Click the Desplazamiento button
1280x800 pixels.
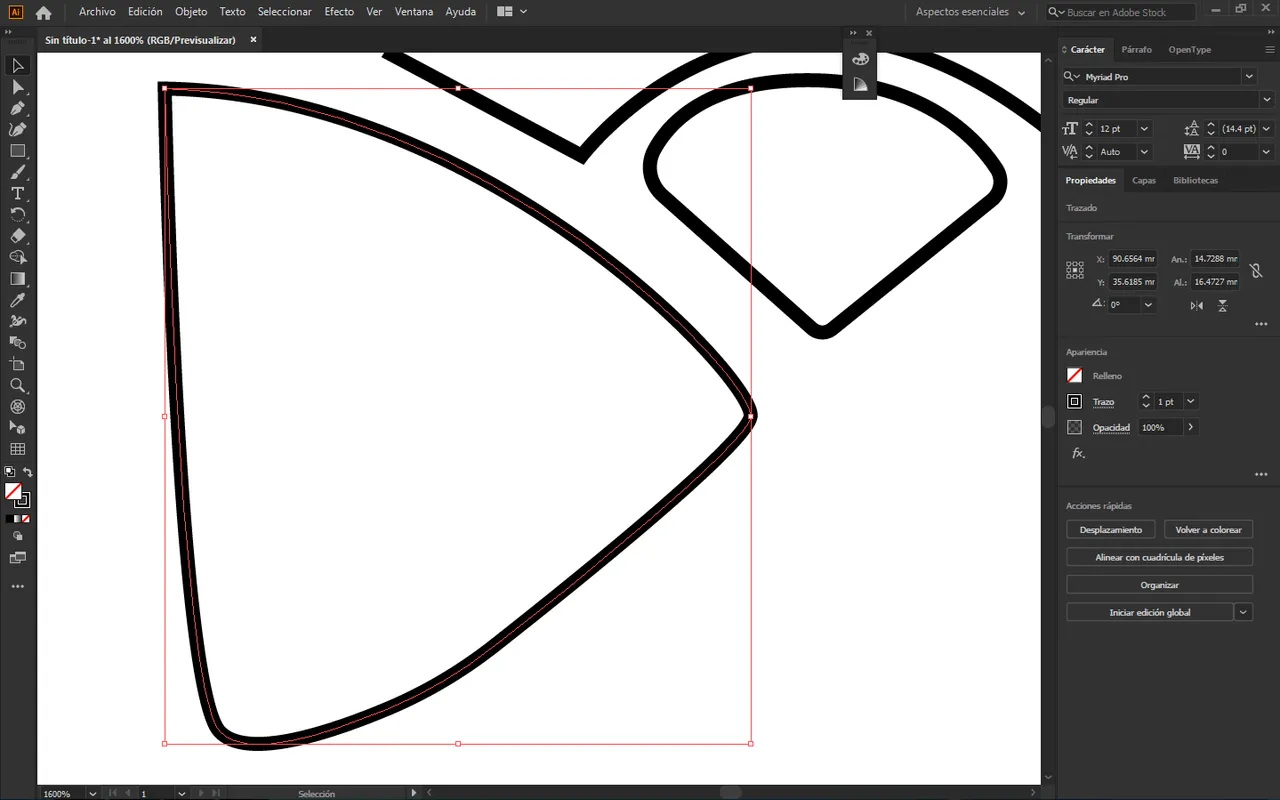pyautogui.click(x=1111, y=530)
